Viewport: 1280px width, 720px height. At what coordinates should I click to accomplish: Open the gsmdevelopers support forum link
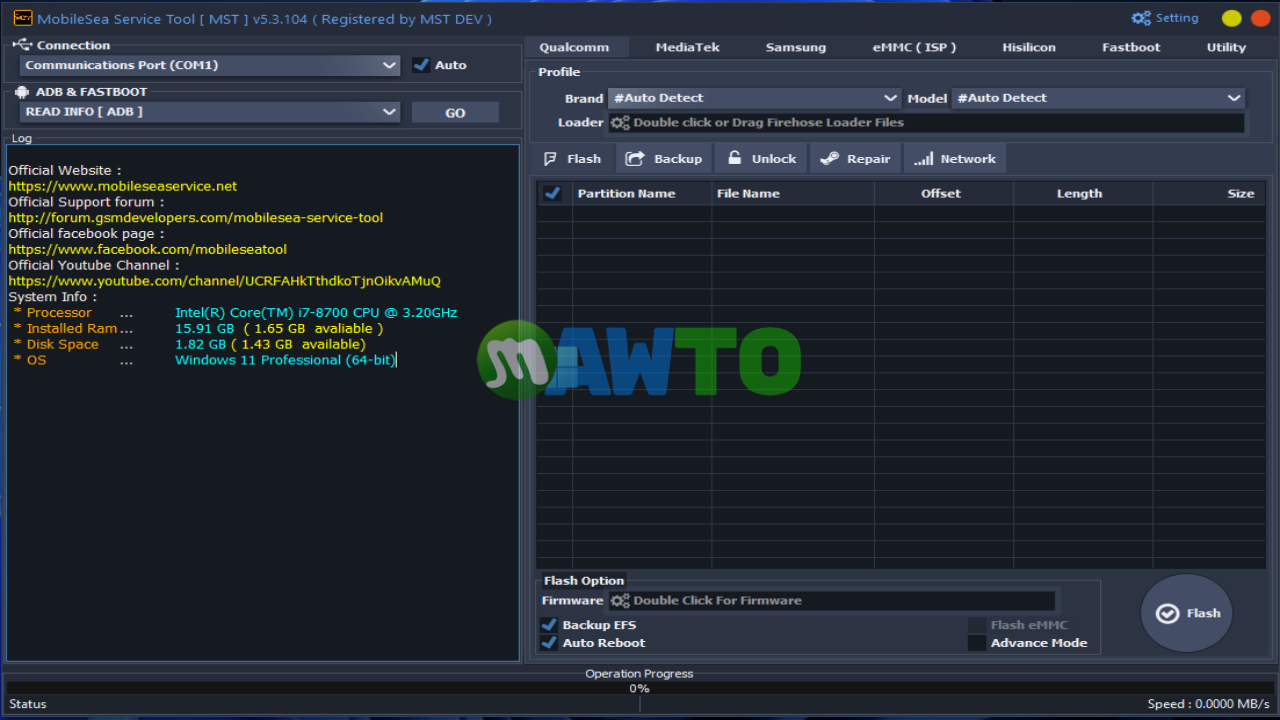coord(195,217)
